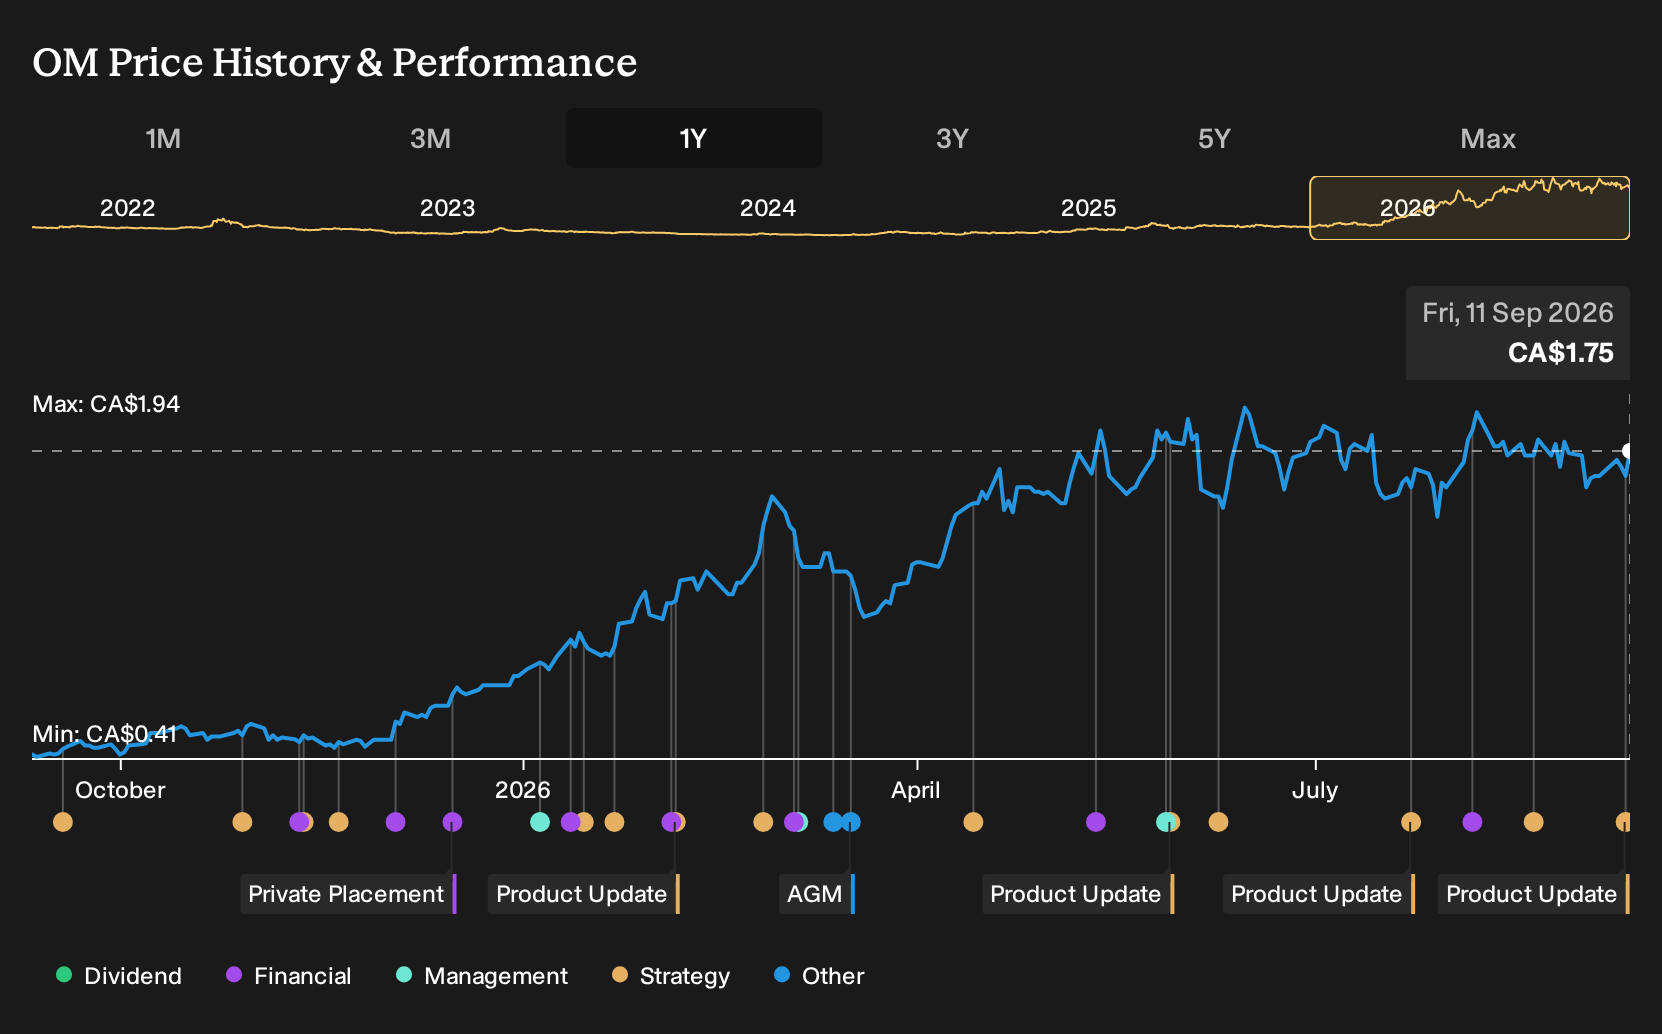Click purple marker above Private Placement label
Image resolution: width=1662 pixels, height=1034 pixels.
click(x=452, y=822)
